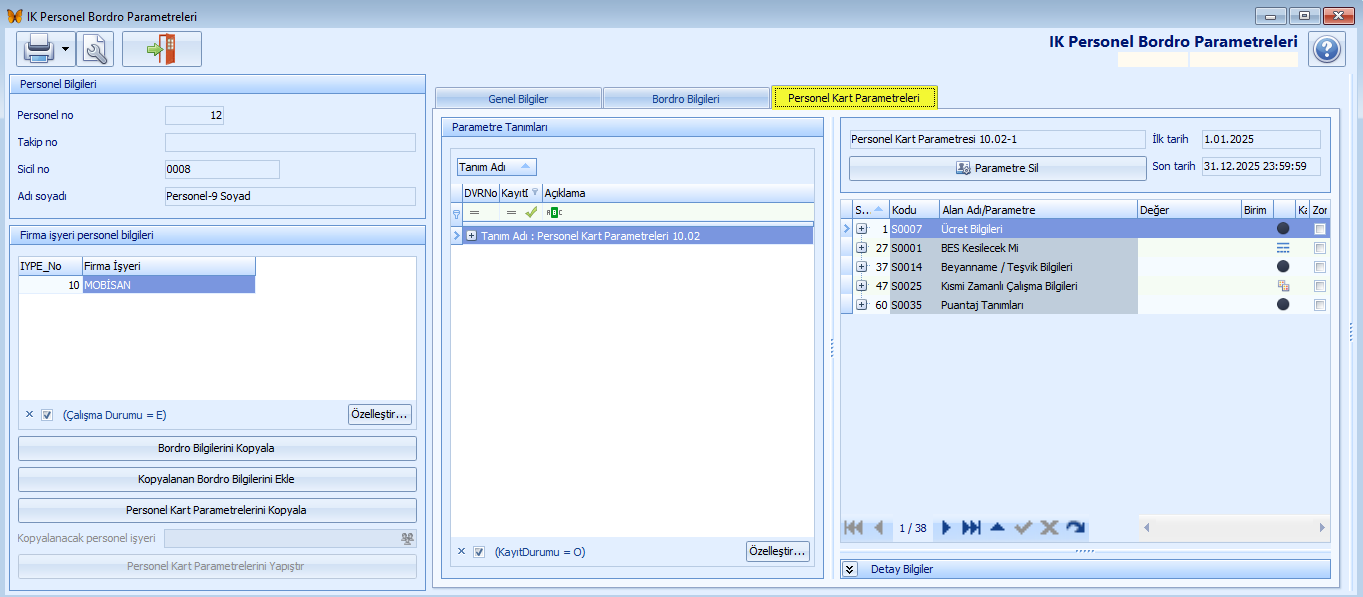Jump to last record in grid navigator
The height and width of the screenshot is (597, 1363).
pos(971,528)
